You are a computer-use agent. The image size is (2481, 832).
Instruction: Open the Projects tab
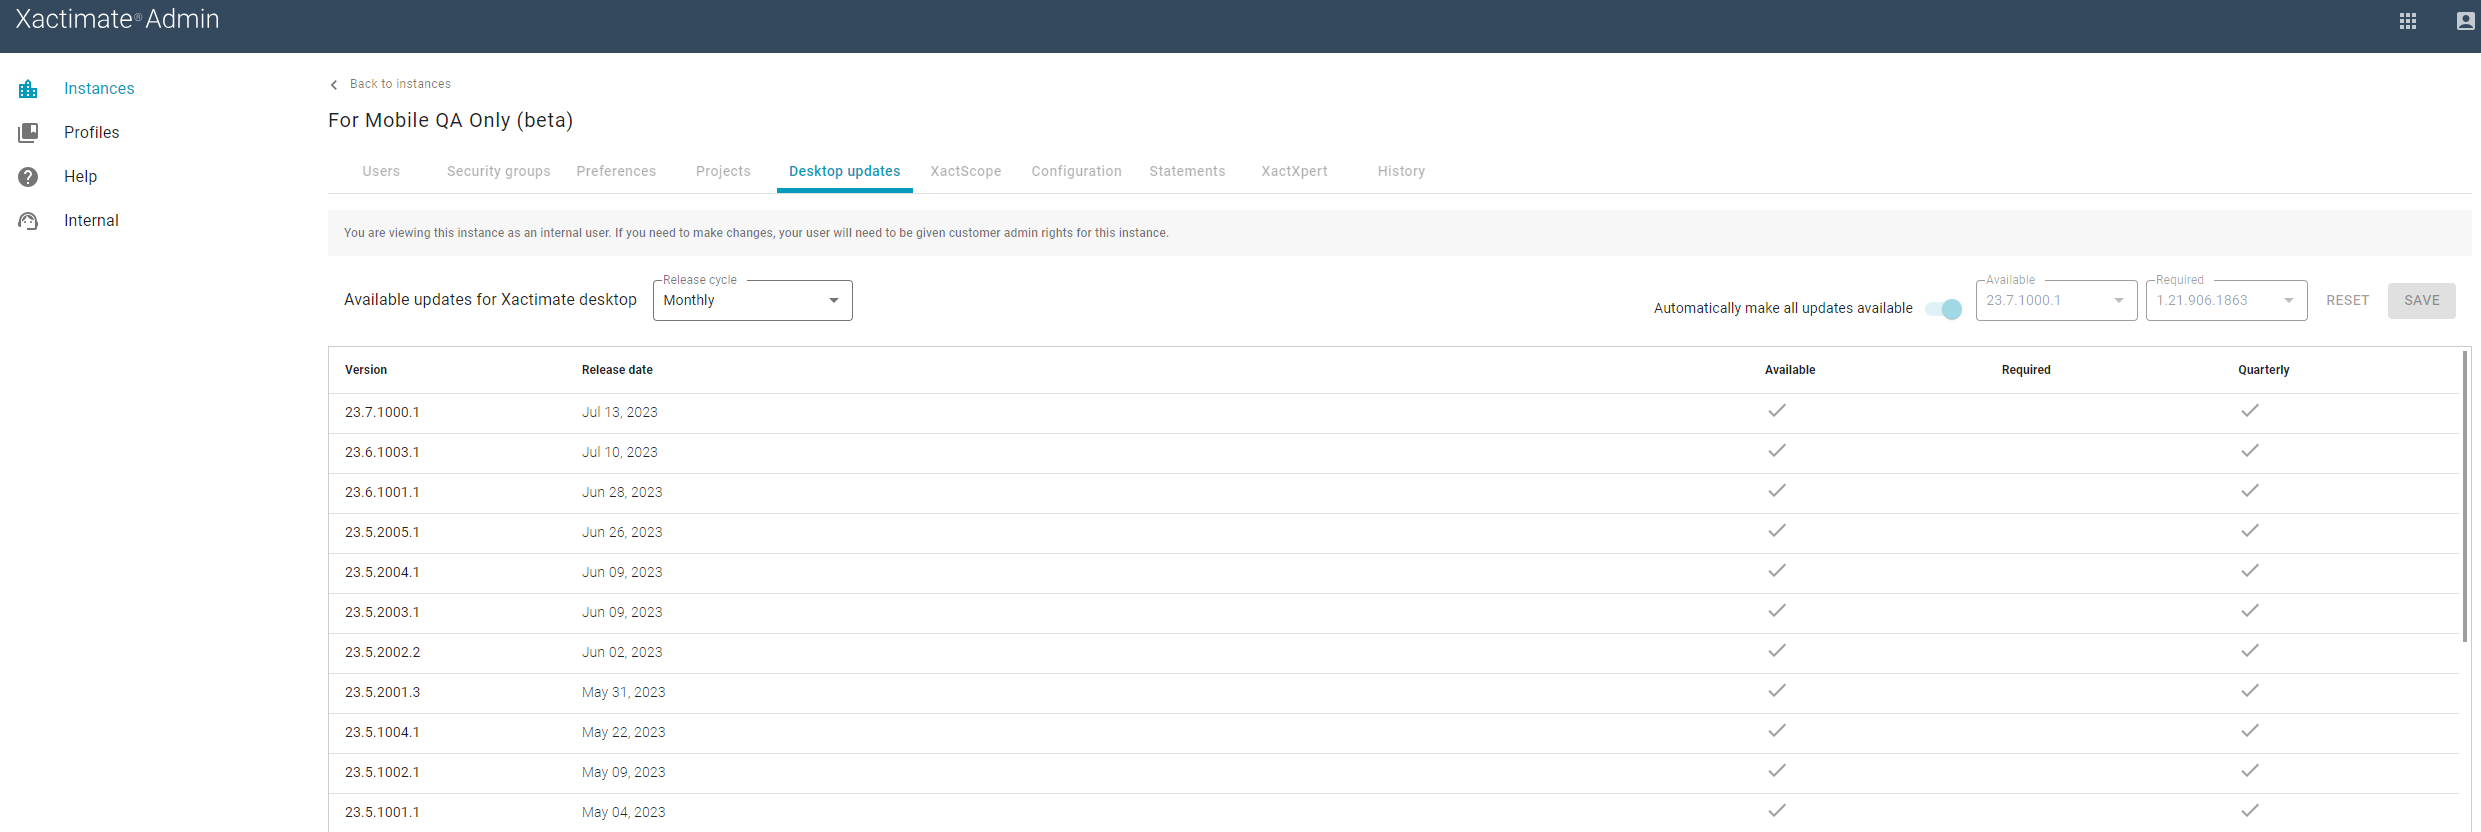coord(723,171)
